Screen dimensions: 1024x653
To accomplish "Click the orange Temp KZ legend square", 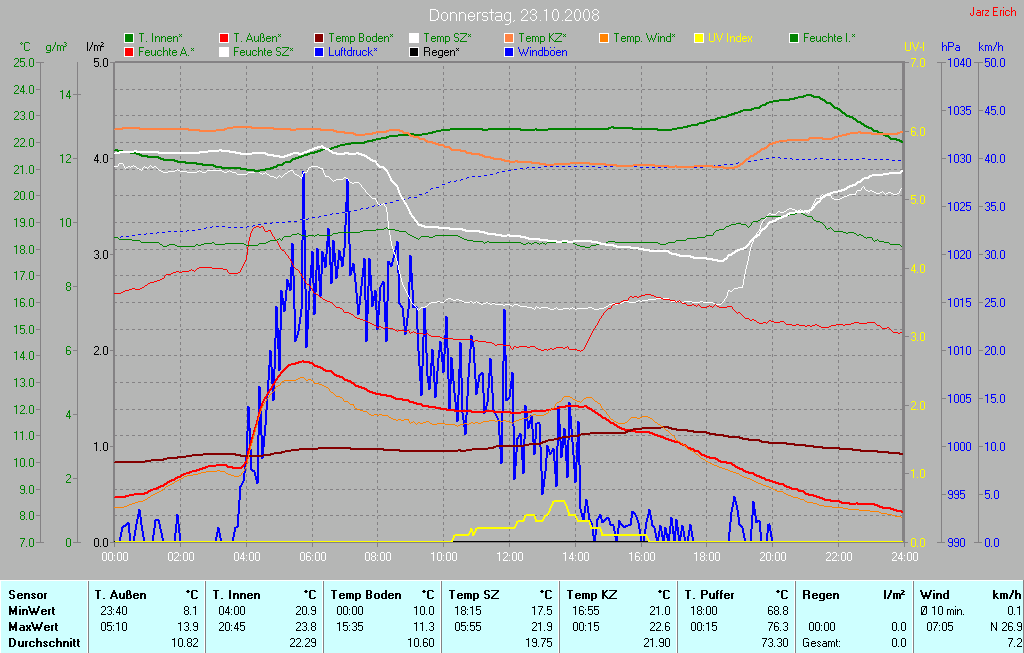I will pyautogui.click(x=509, y=38).
